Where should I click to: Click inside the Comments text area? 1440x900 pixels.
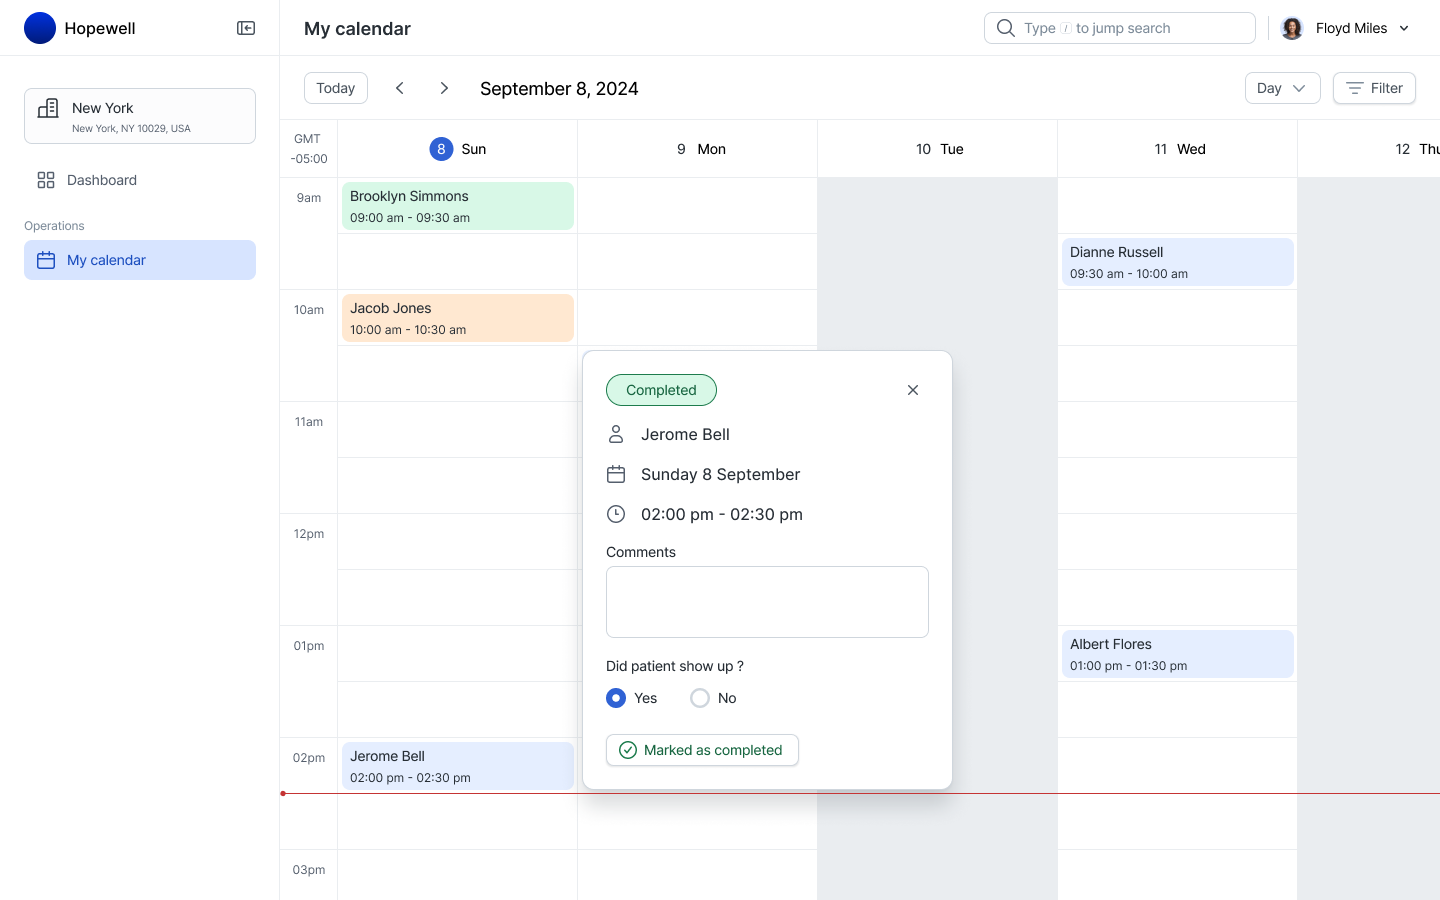click(767, 601)
